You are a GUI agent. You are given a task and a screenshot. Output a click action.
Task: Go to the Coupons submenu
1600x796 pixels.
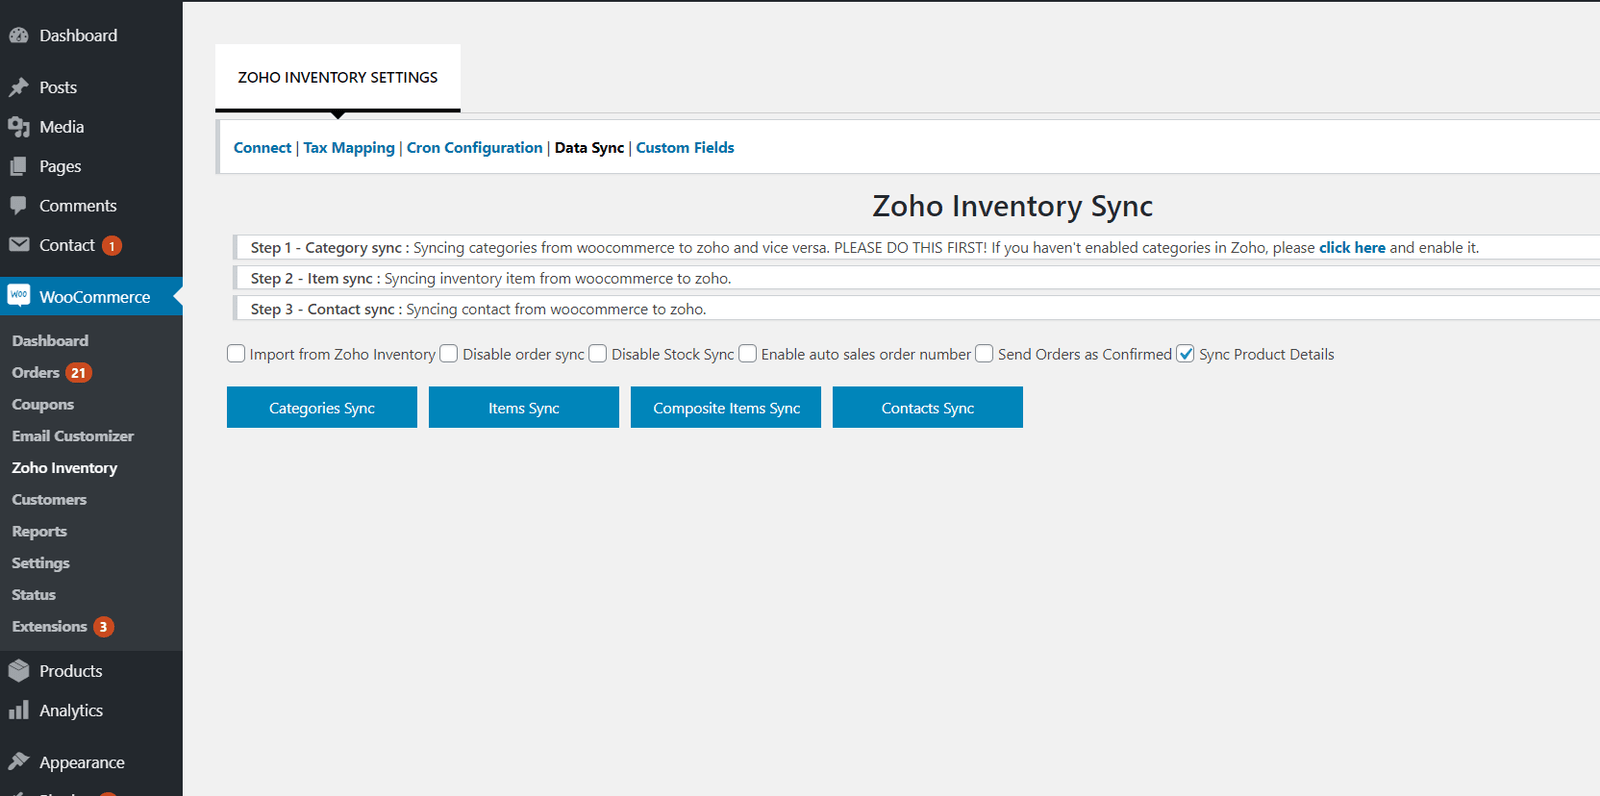[x=43, y=405]
